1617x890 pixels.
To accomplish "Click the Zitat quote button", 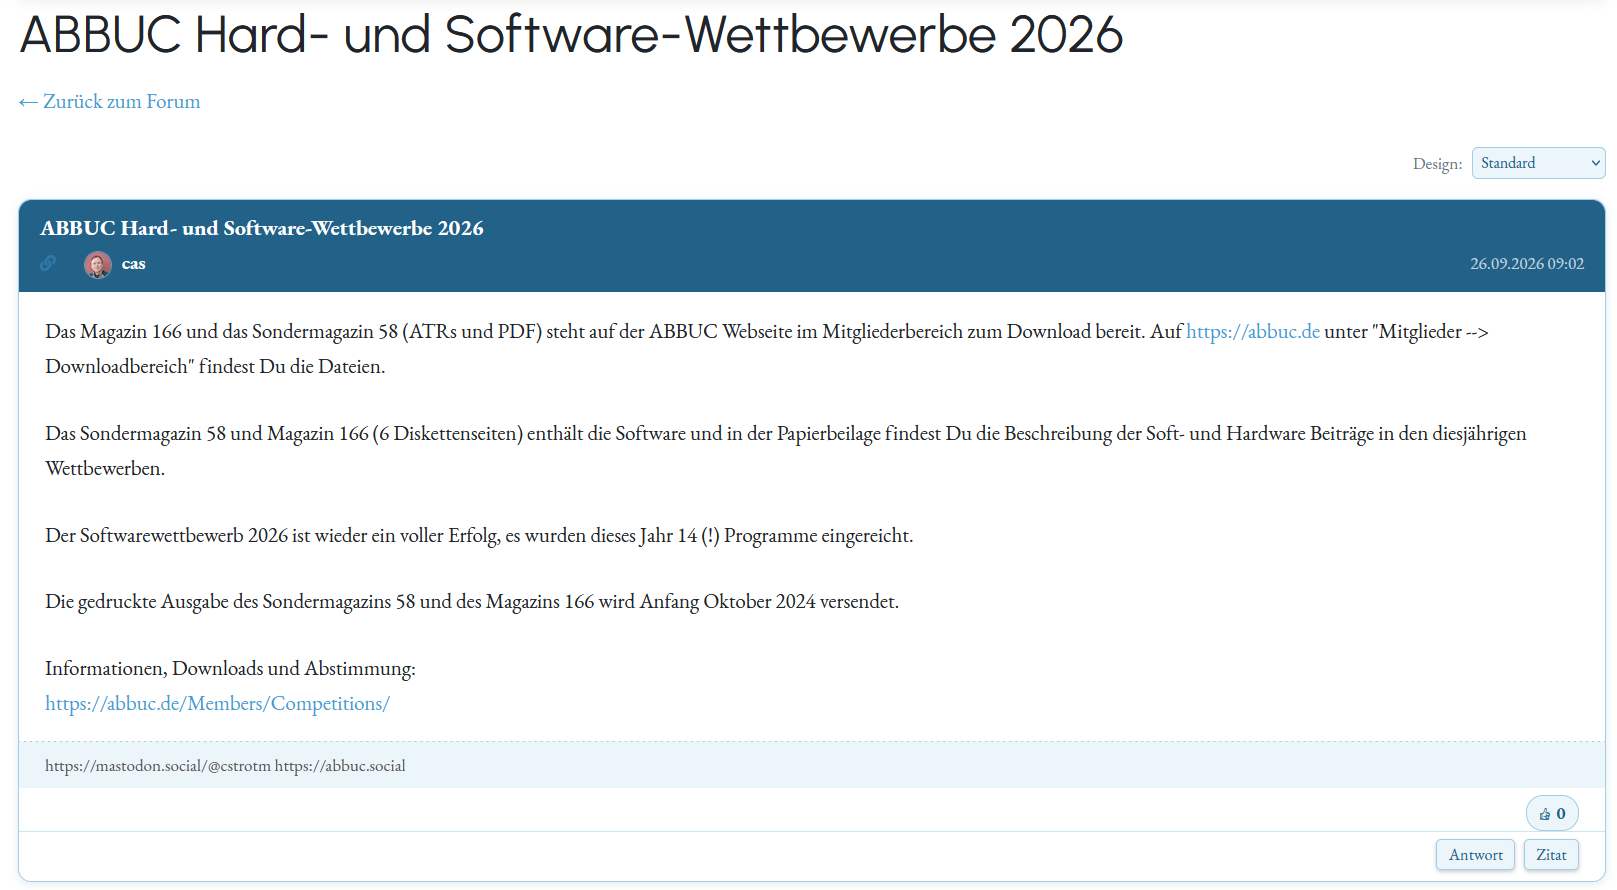I will tap(1551, 855).
